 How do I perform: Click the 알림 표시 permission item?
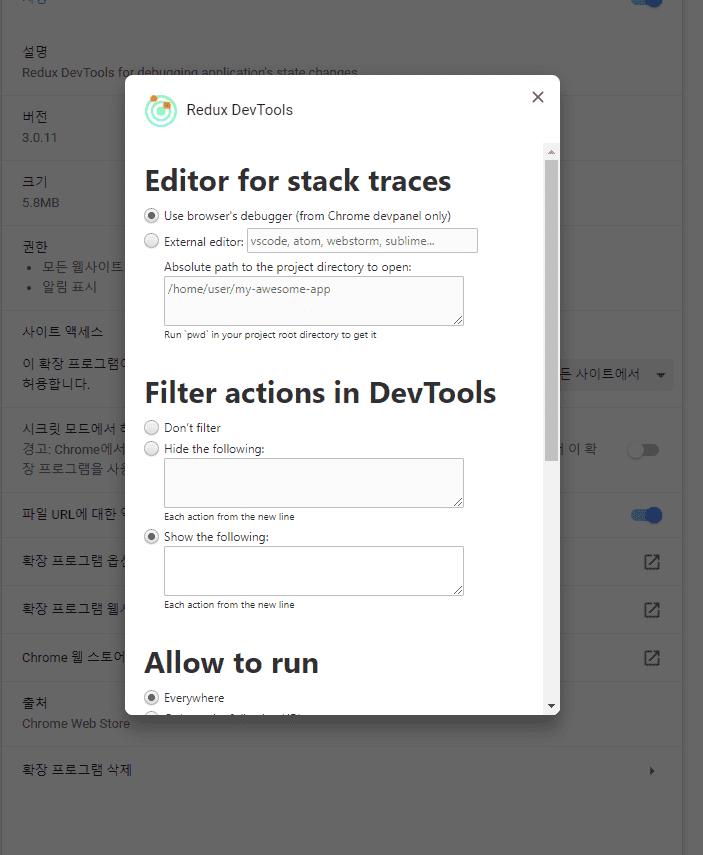[x=69, y=287]
